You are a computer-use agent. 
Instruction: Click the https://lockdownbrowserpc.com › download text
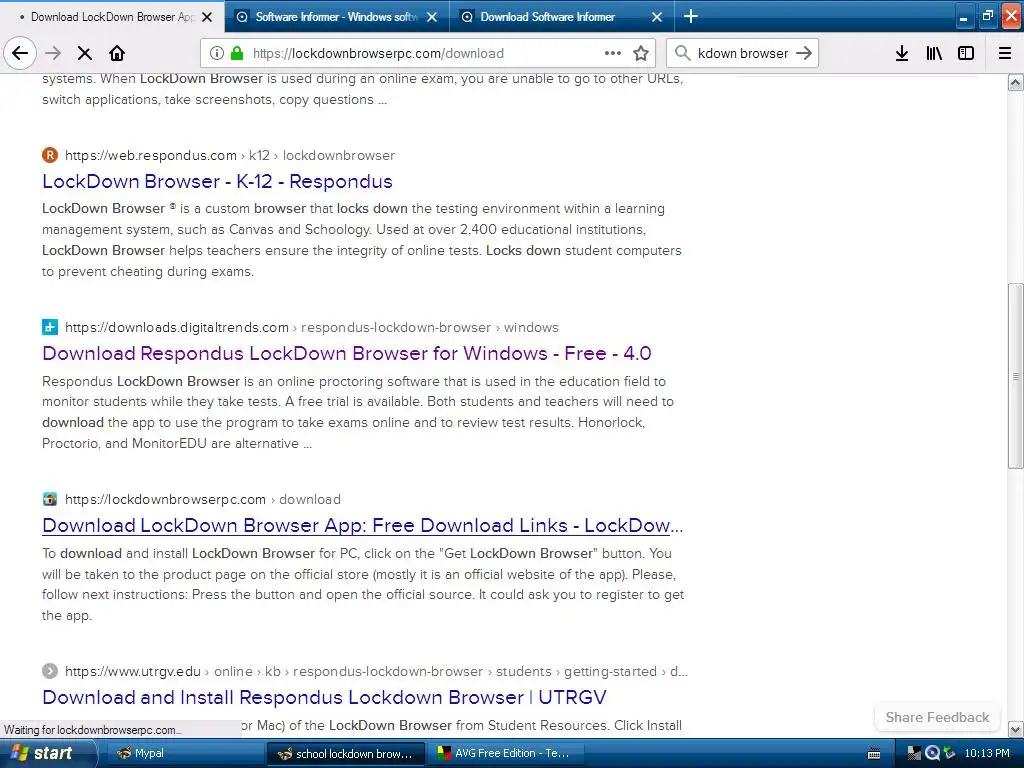[203, 499]
